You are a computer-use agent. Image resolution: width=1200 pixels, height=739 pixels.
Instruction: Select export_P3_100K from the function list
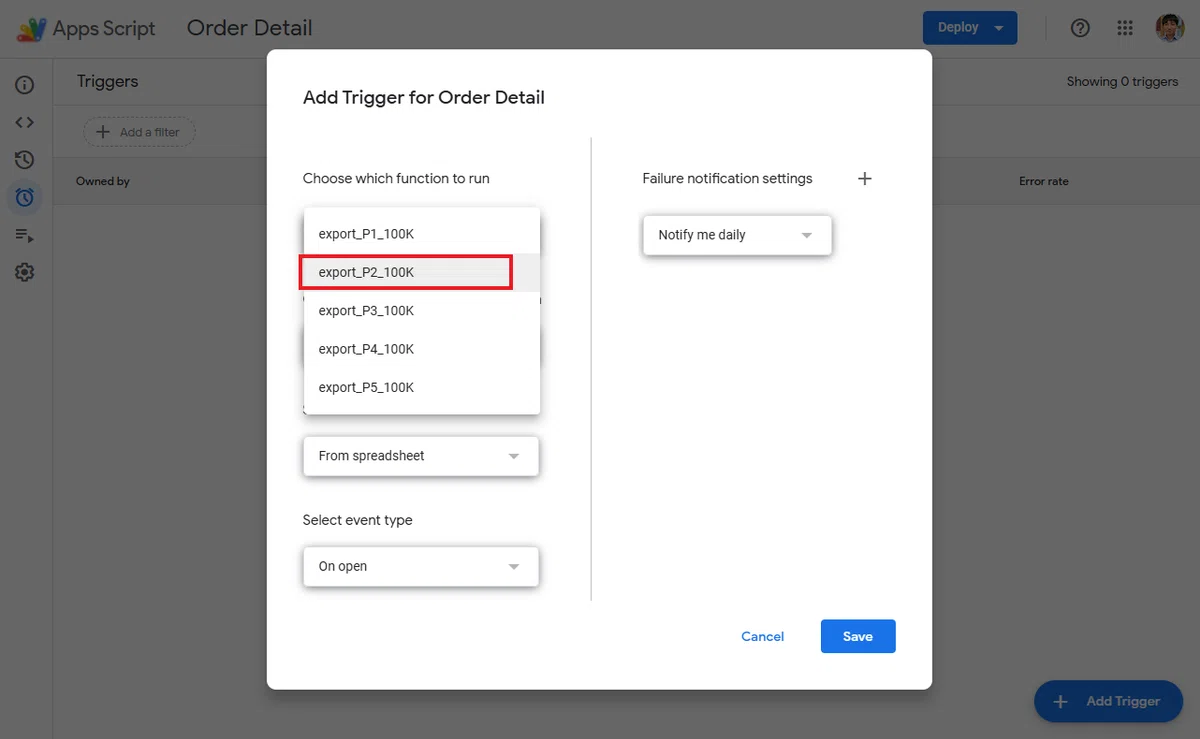[x=422, y=311]
